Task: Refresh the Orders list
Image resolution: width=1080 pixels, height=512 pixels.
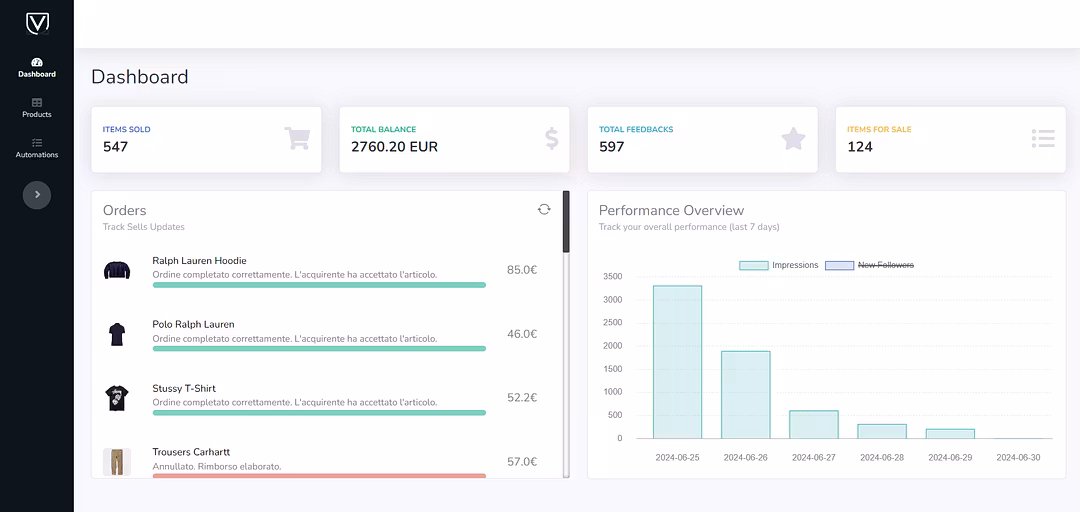Action: point(544,209)
